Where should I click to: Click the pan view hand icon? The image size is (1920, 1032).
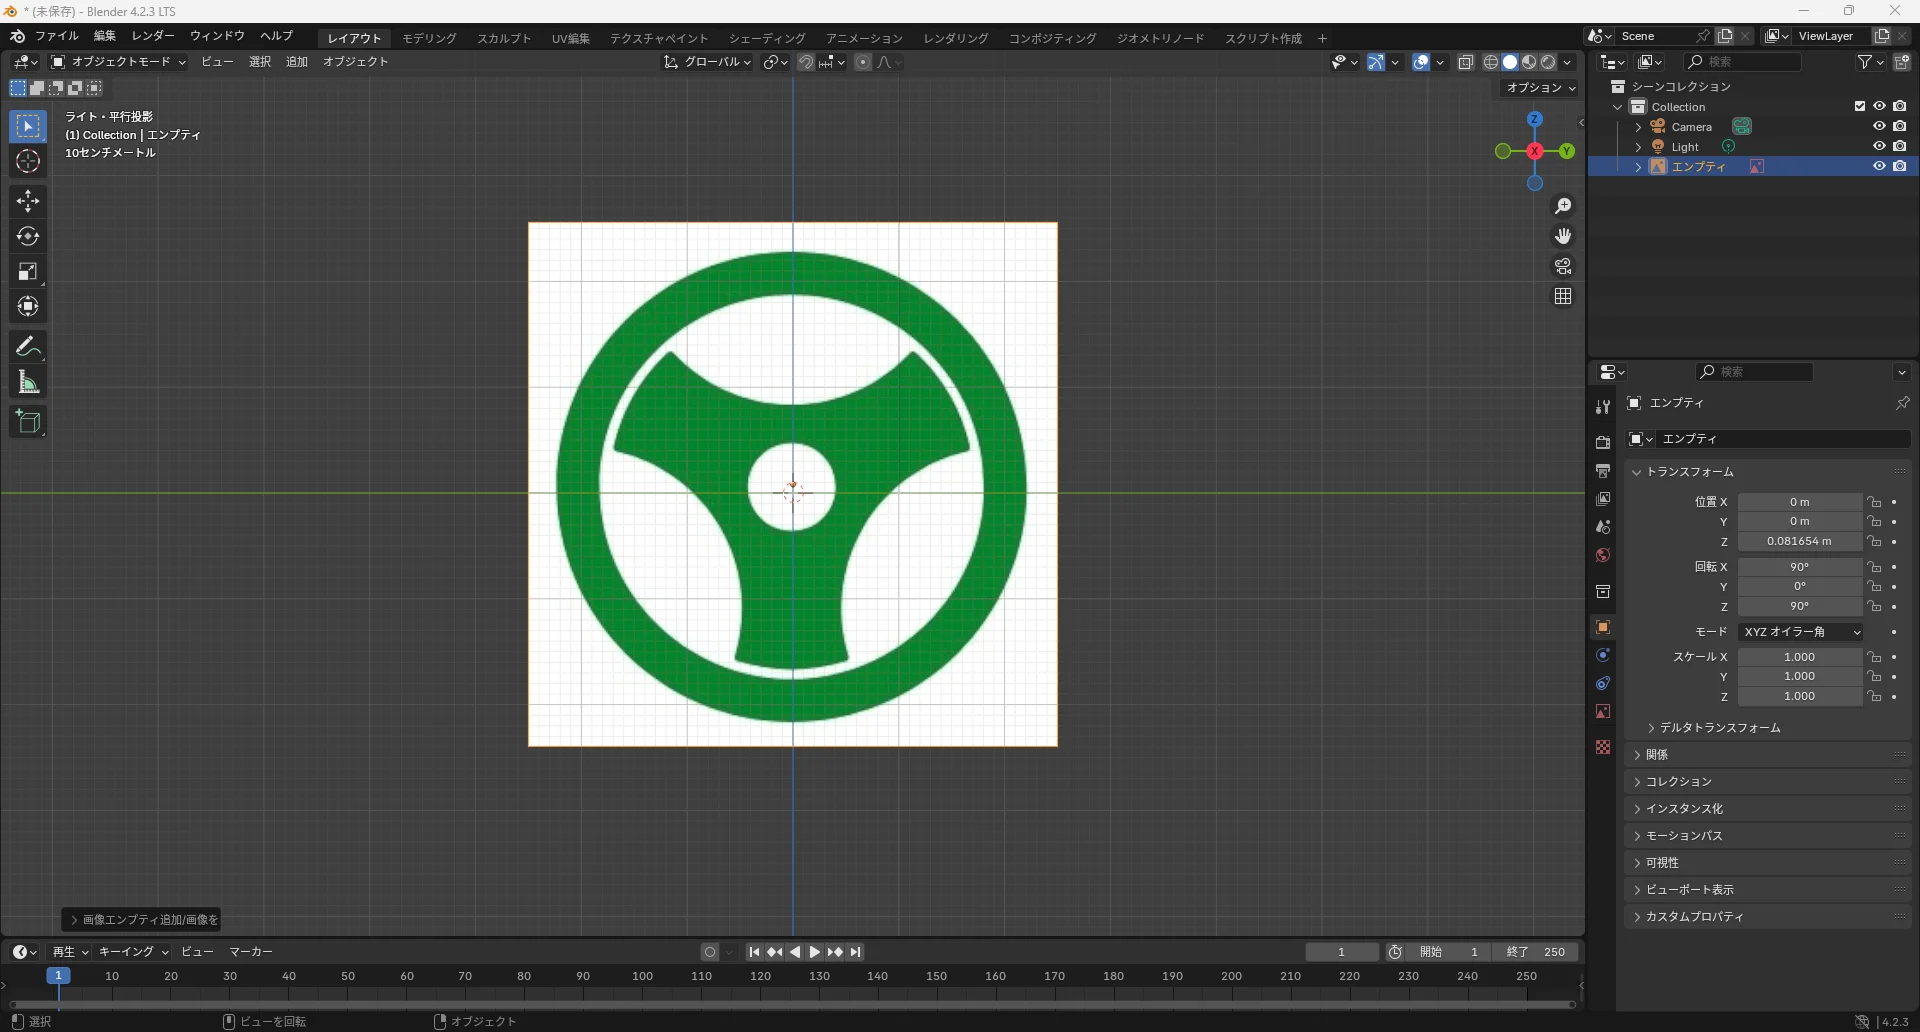point(1563,236)
